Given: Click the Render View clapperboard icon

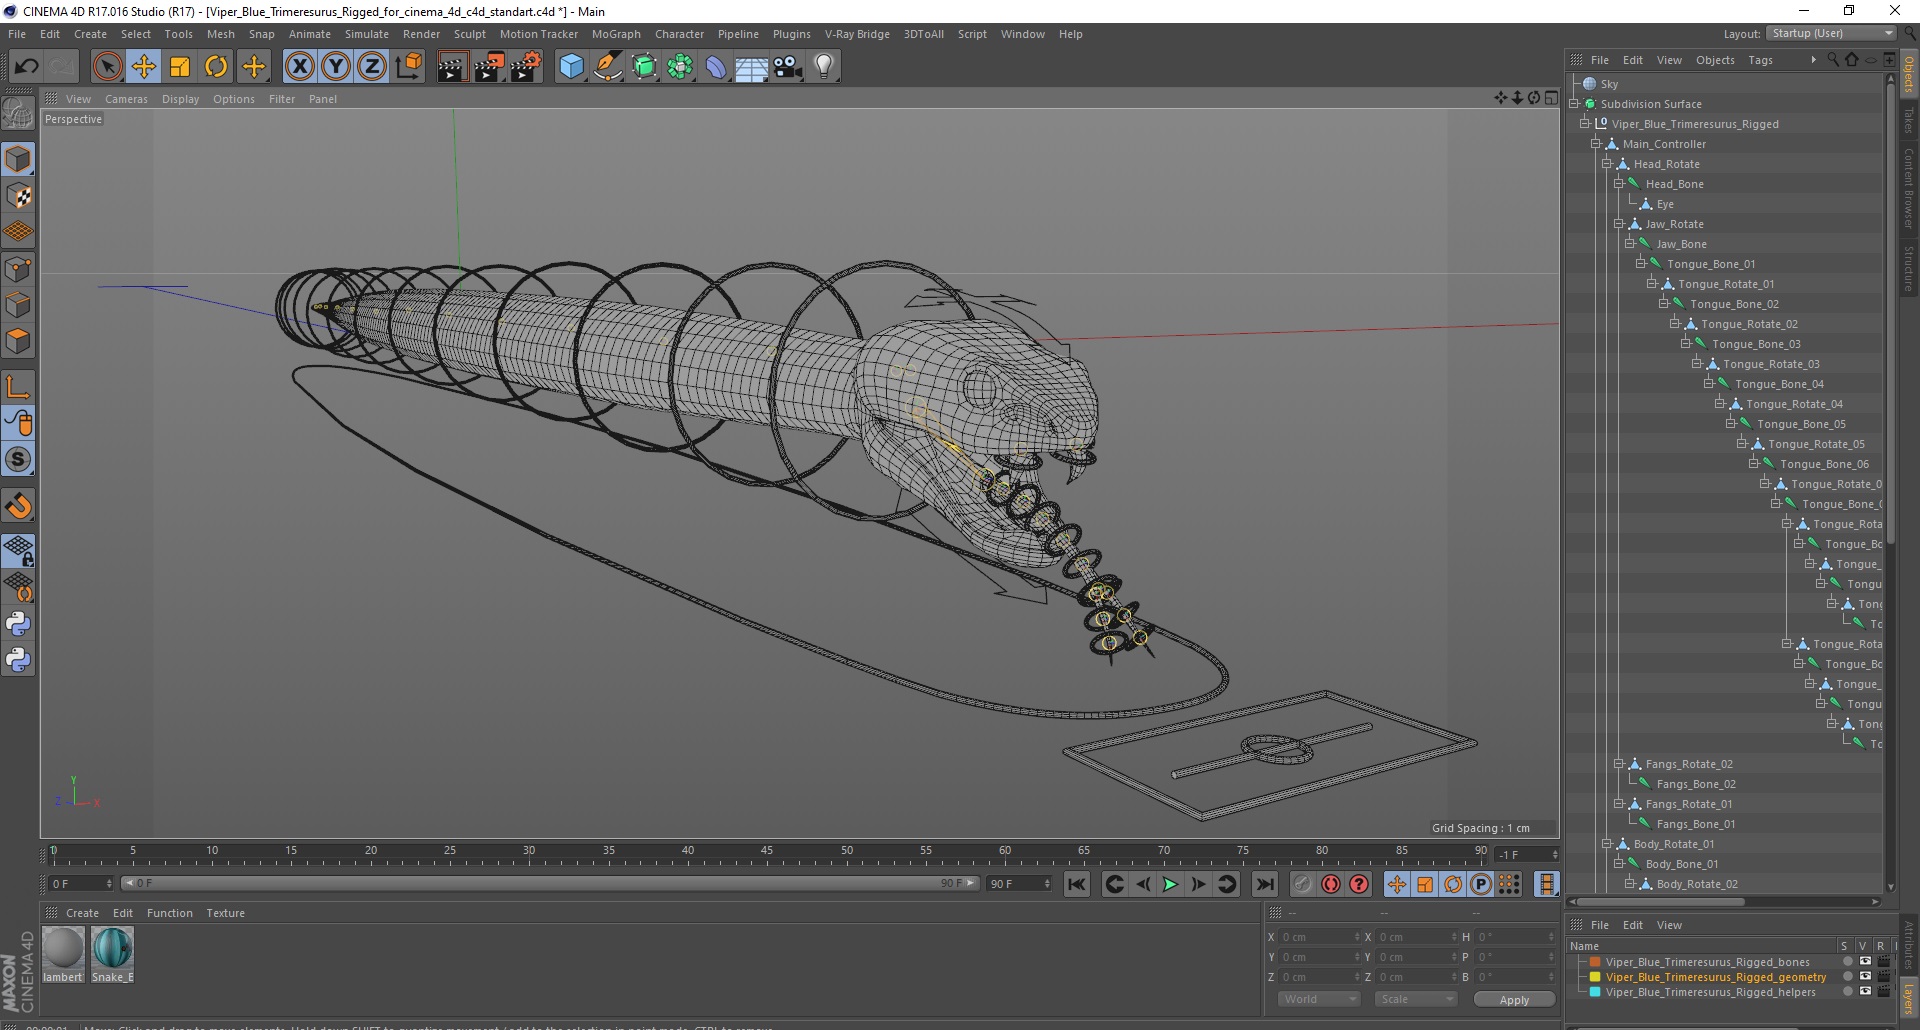Looking at the screenshot, I should point(452,67).
